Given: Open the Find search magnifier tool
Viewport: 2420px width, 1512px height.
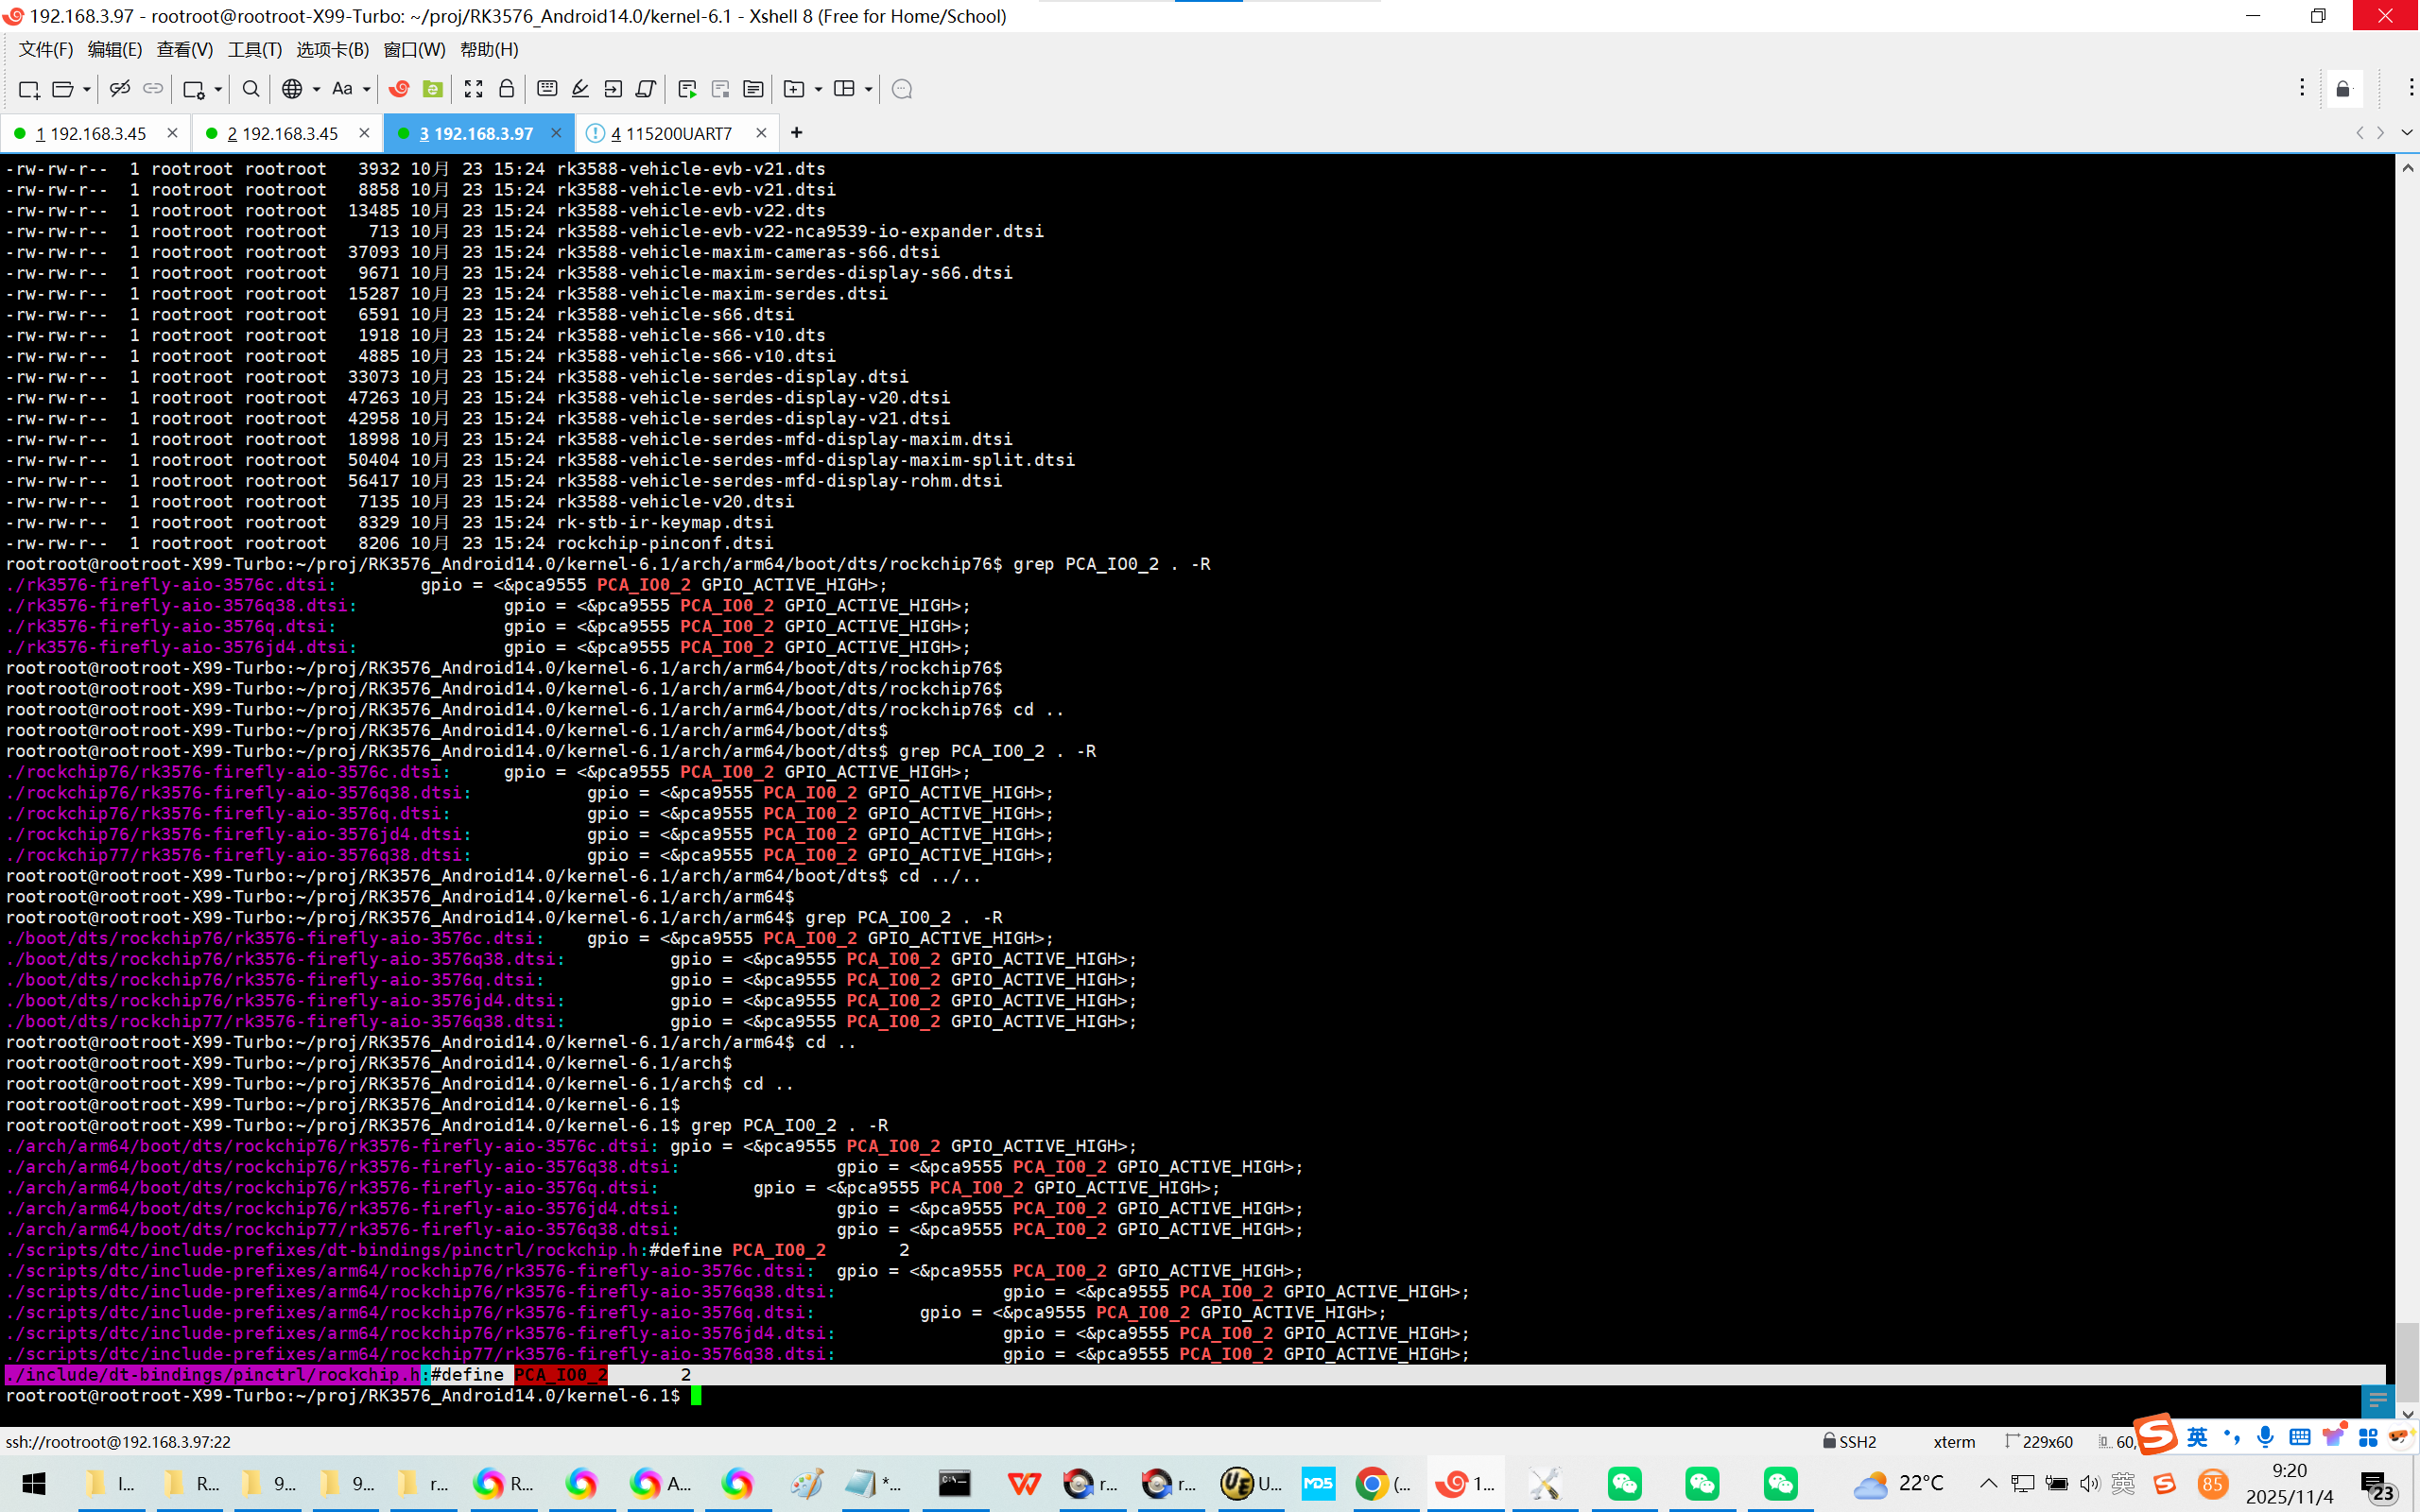Looking at the screenshot, I should point(251,89).
